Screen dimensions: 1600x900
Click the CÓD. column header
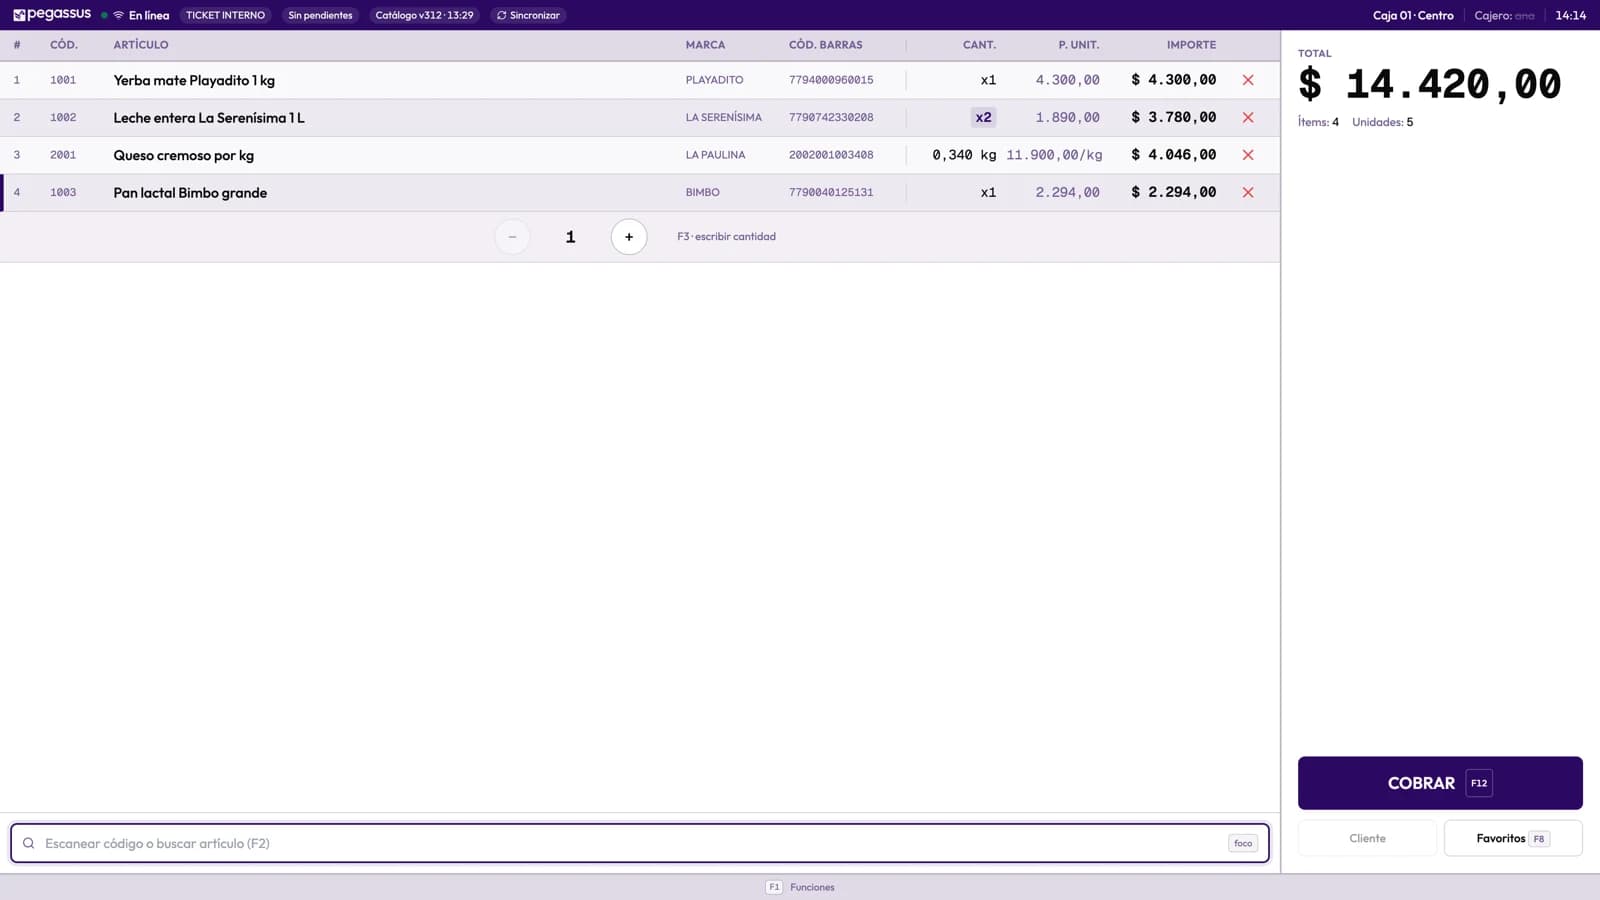pos(64,45)
